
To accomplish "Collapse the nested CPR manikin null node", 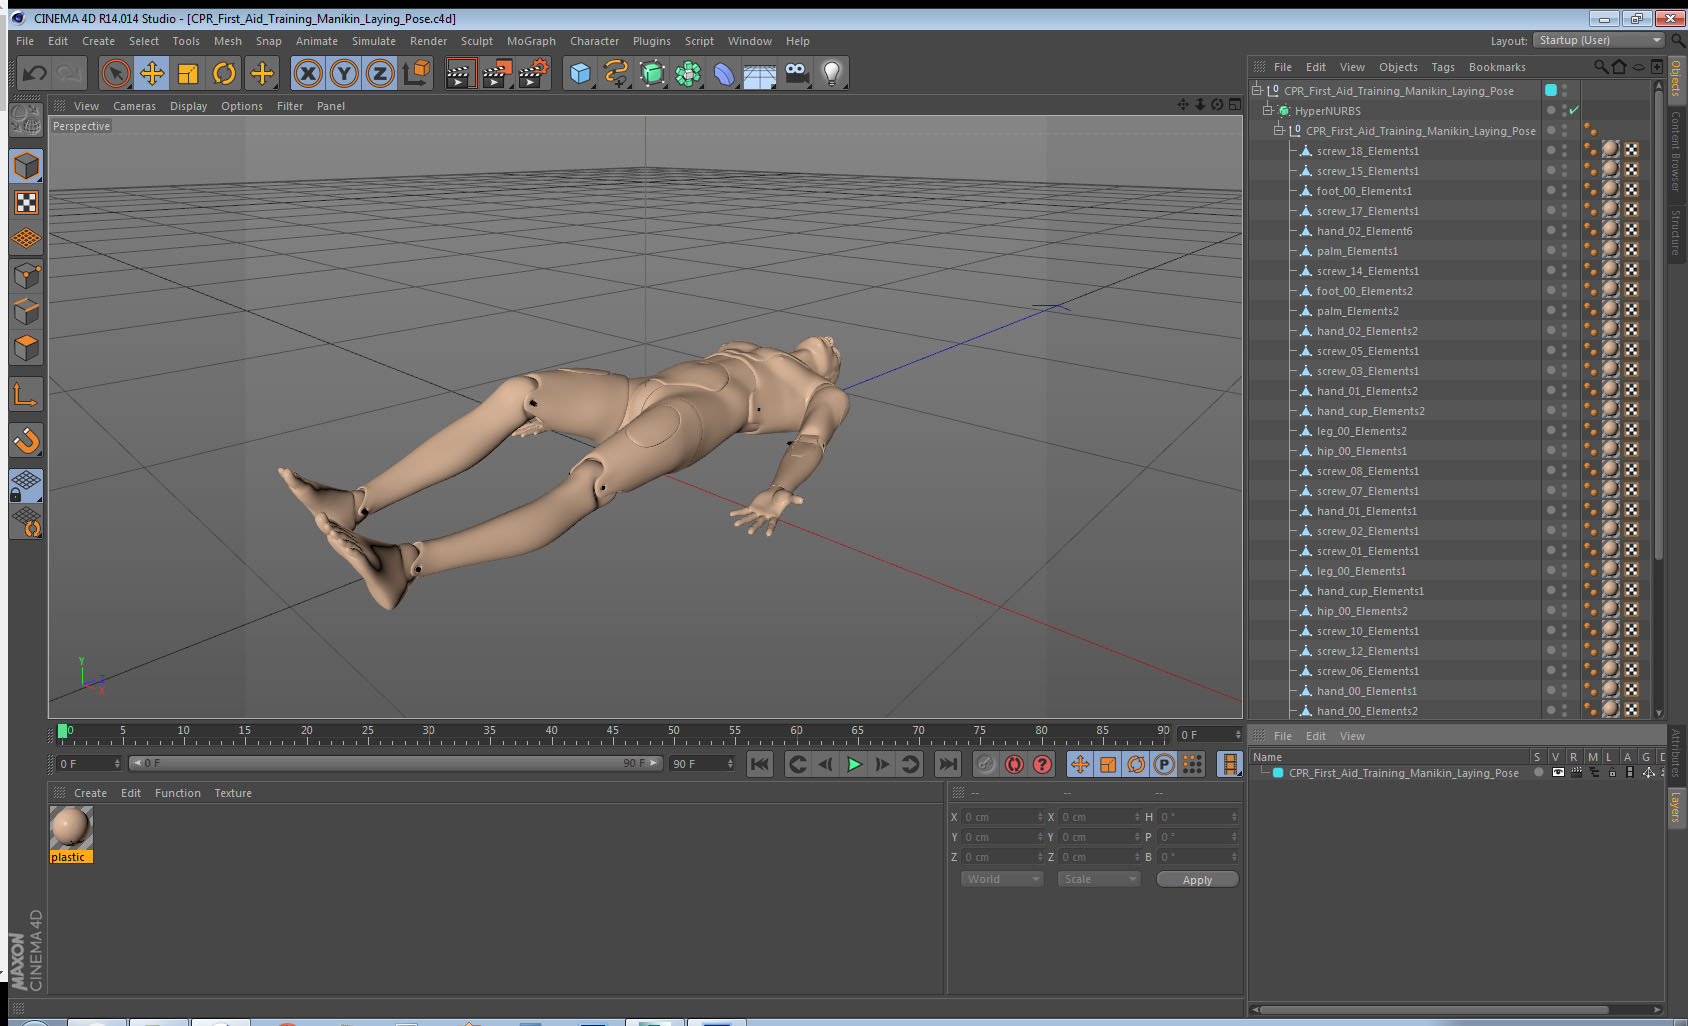I will click(1278, 130).
